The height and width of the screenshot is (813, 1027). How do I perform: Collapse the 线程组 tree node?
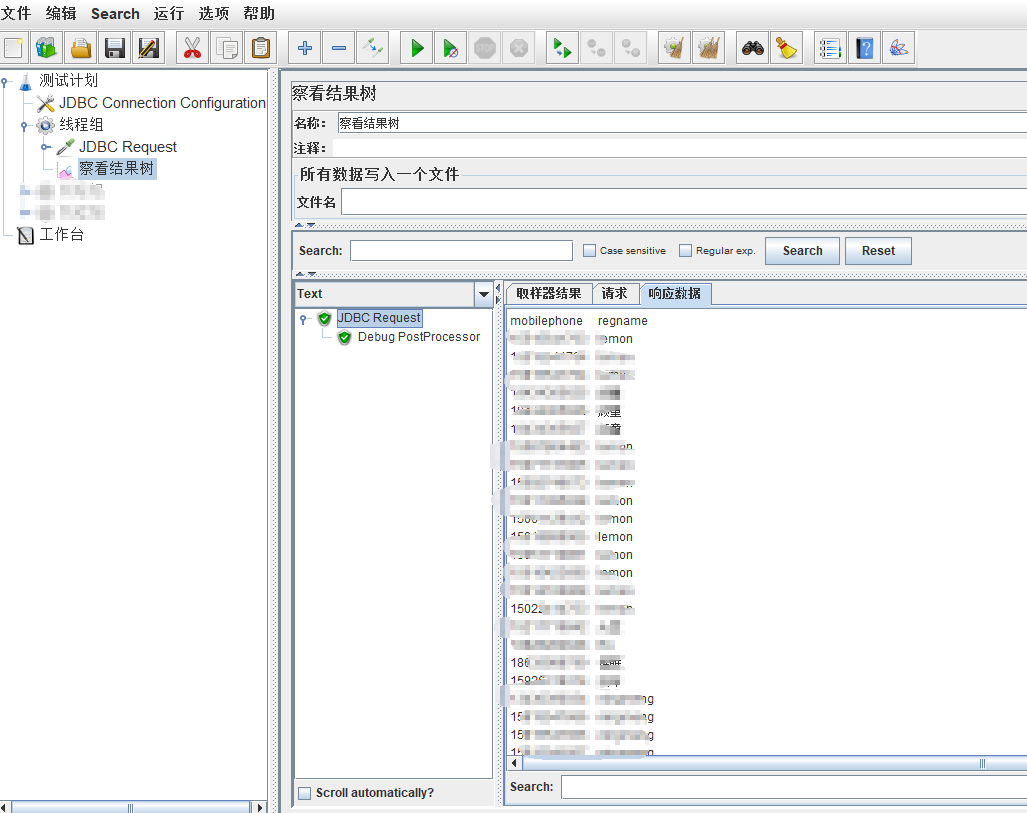(x=25, y=125)
